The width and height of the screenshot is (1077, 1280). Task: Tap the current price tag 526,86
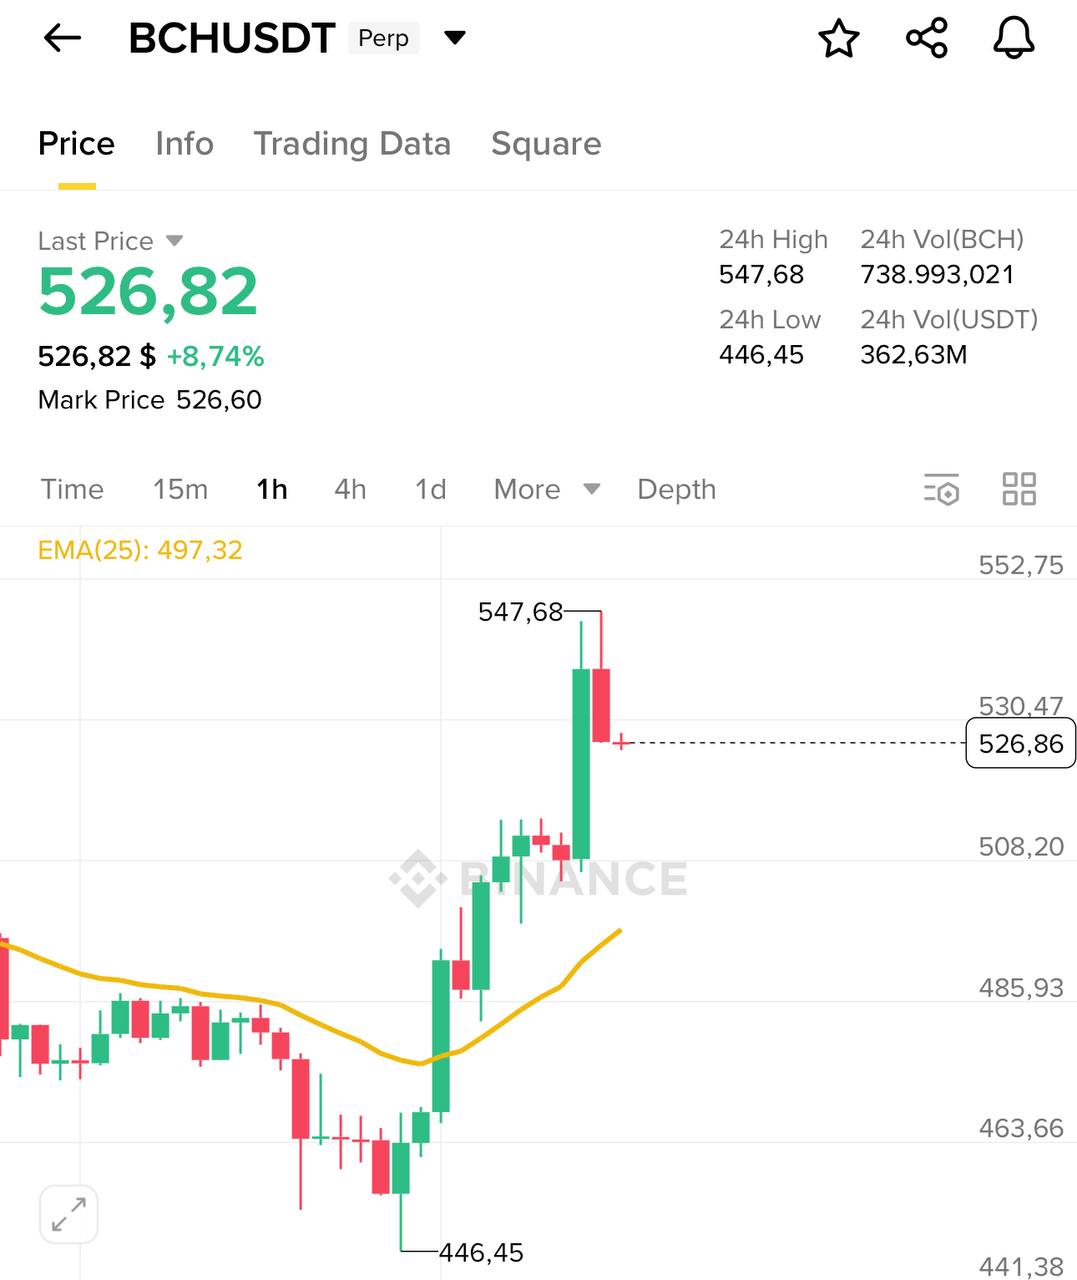tap(1019, 743)
